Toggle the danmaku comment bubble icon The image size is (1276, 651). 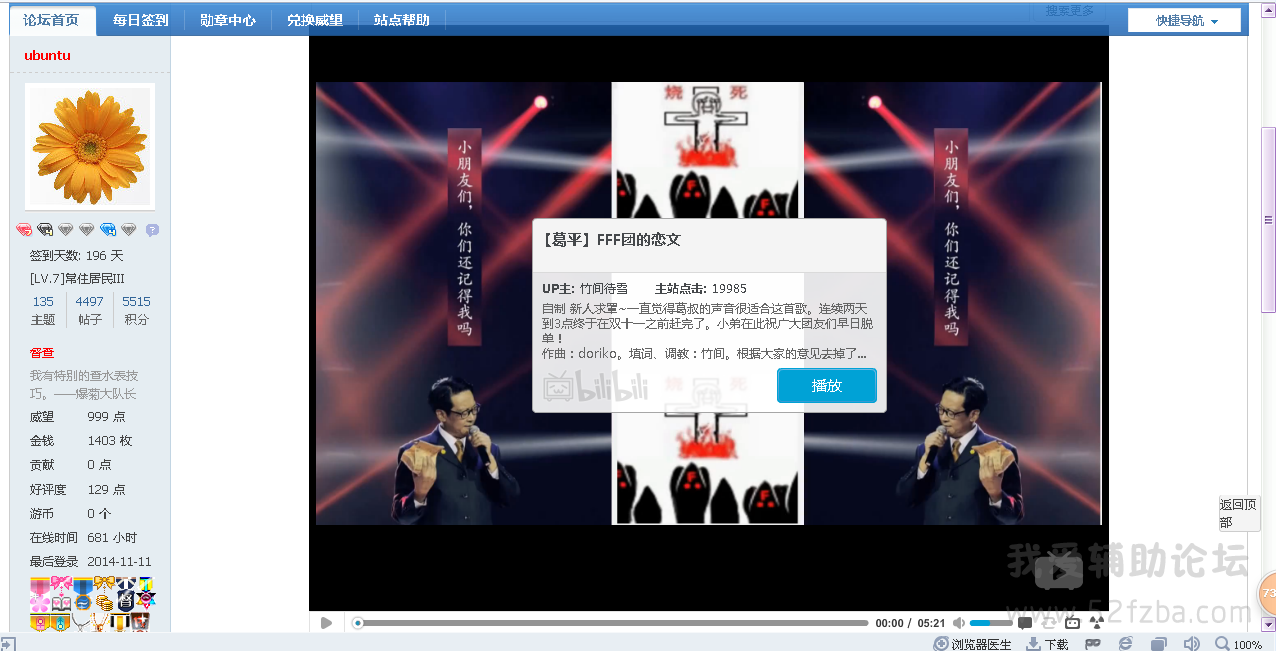click(1025, 623)
